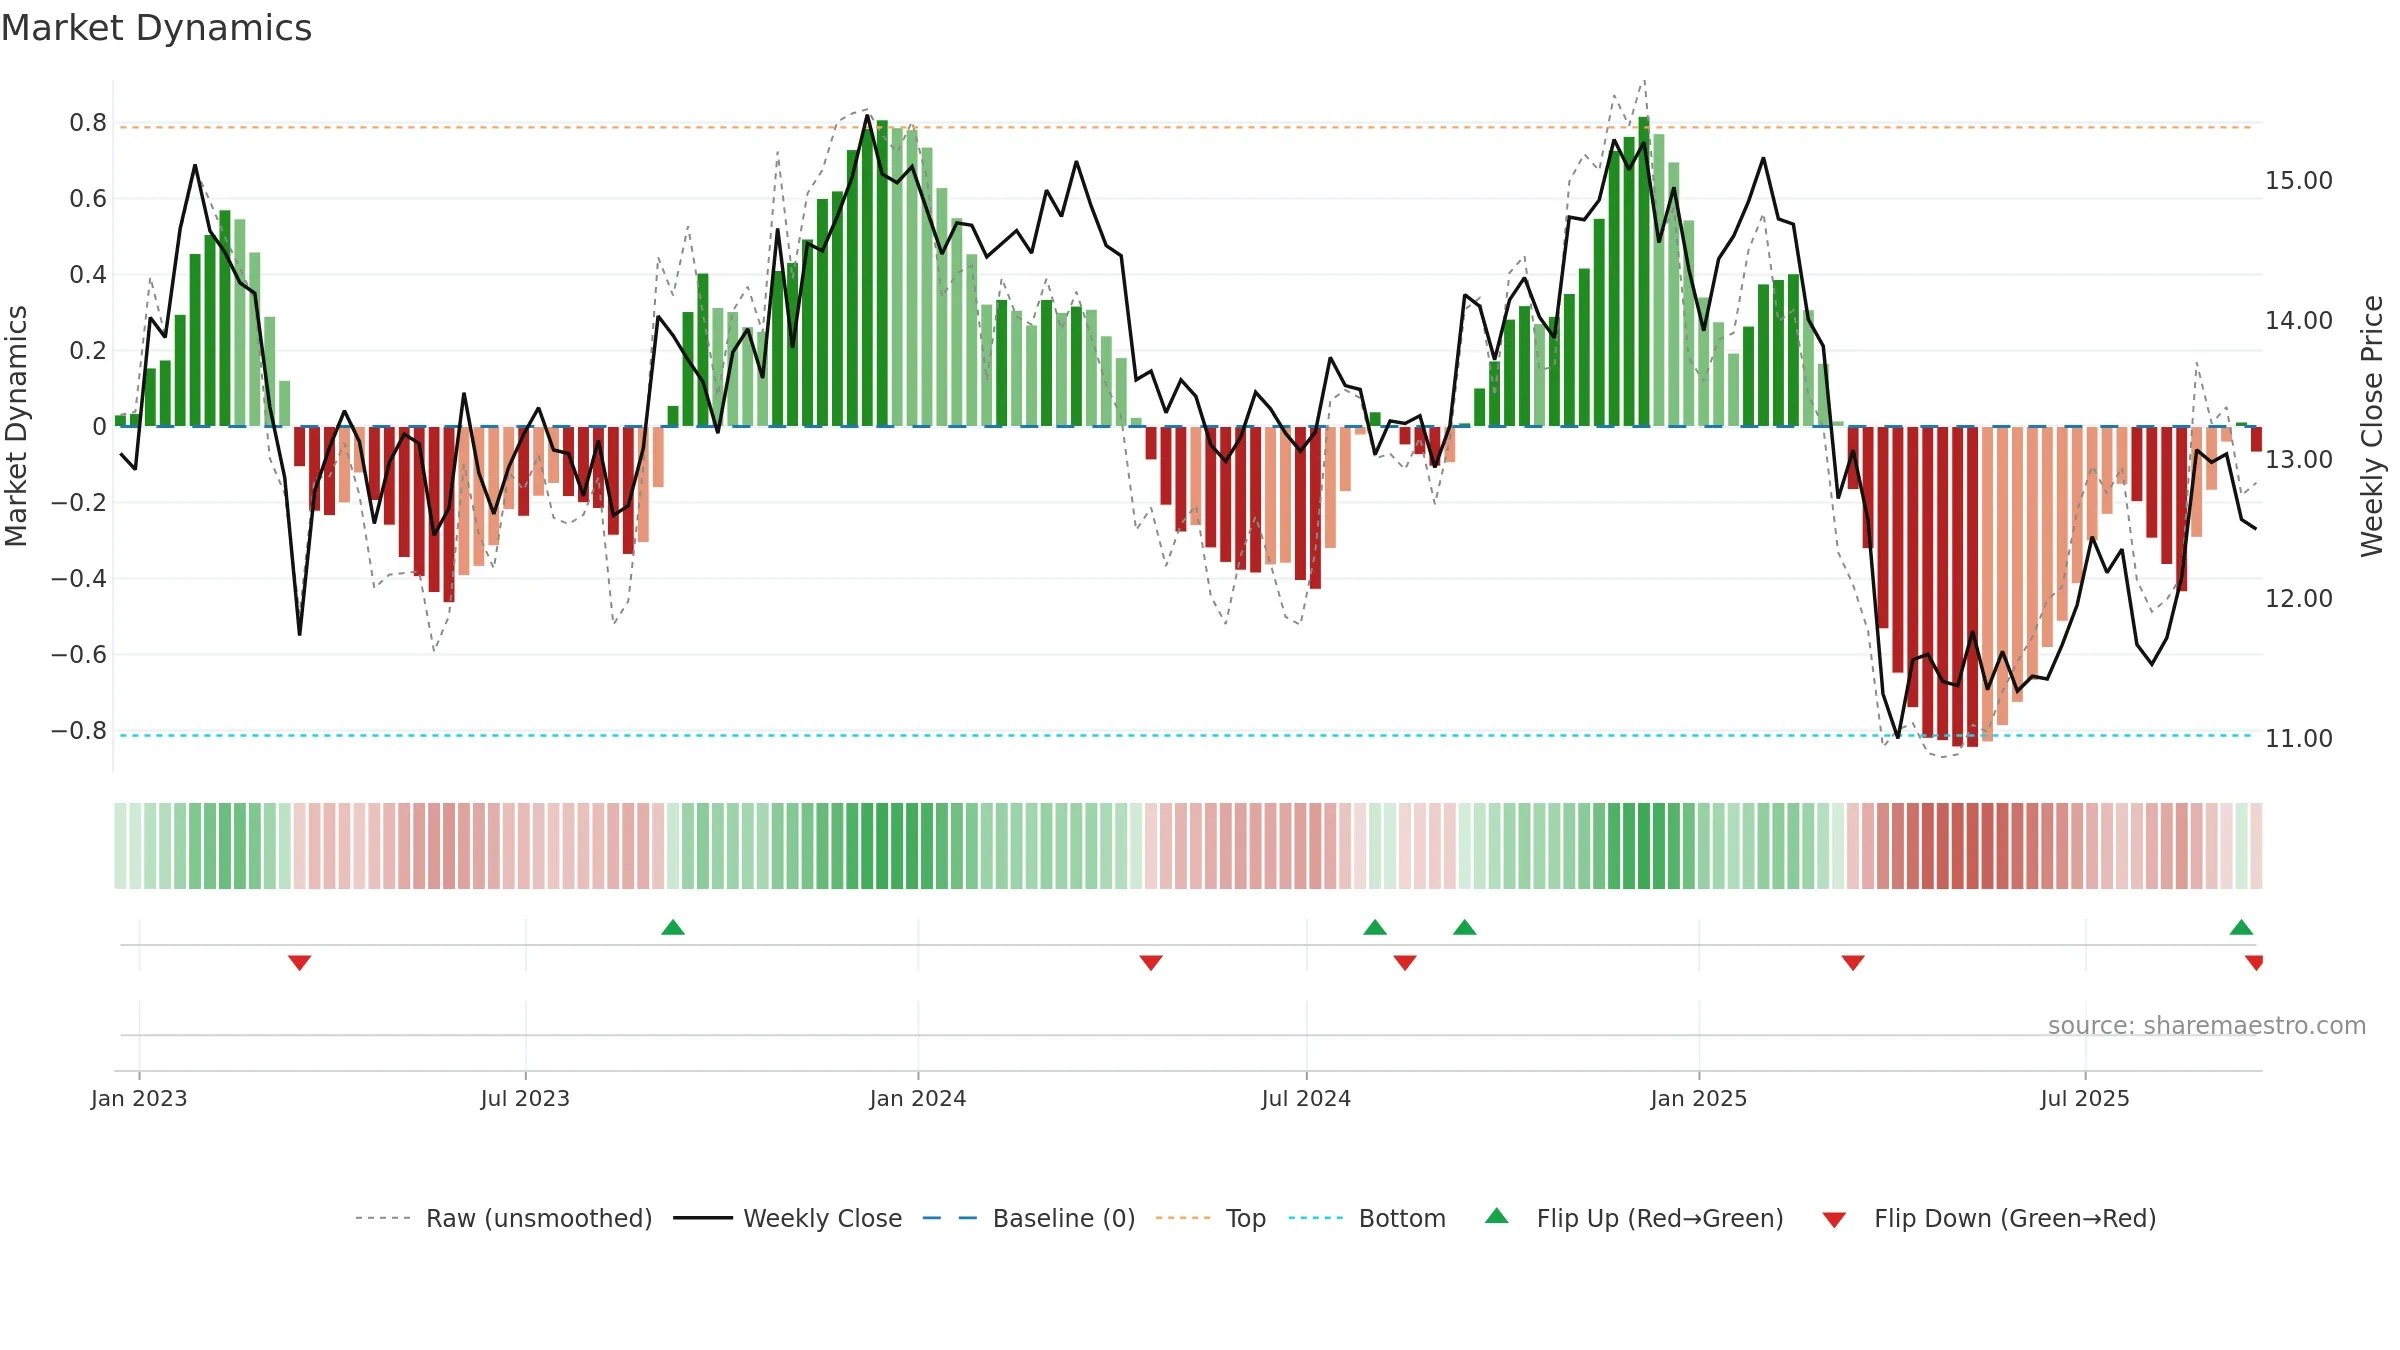Toggle the Bottom legend entry

tap(1367, 1218)
